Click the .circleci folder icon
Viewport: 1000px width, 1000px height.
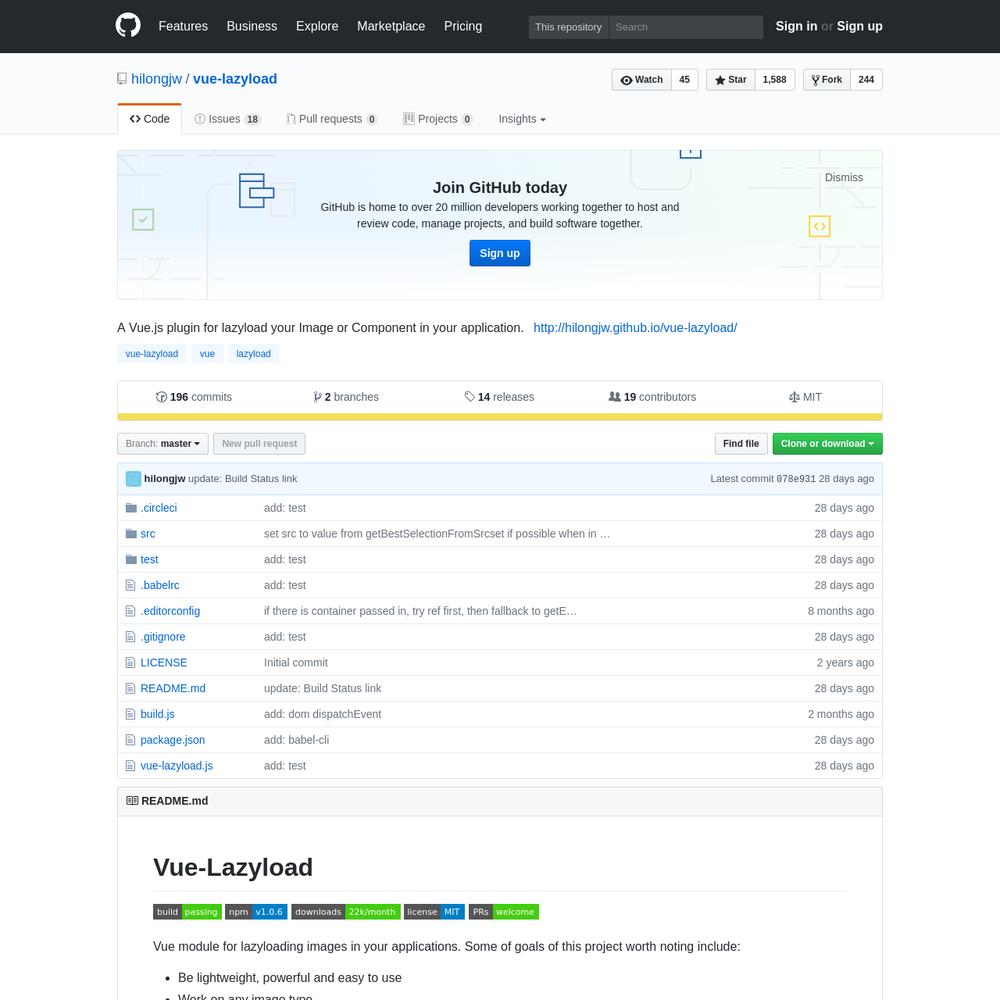coord(131,508)
